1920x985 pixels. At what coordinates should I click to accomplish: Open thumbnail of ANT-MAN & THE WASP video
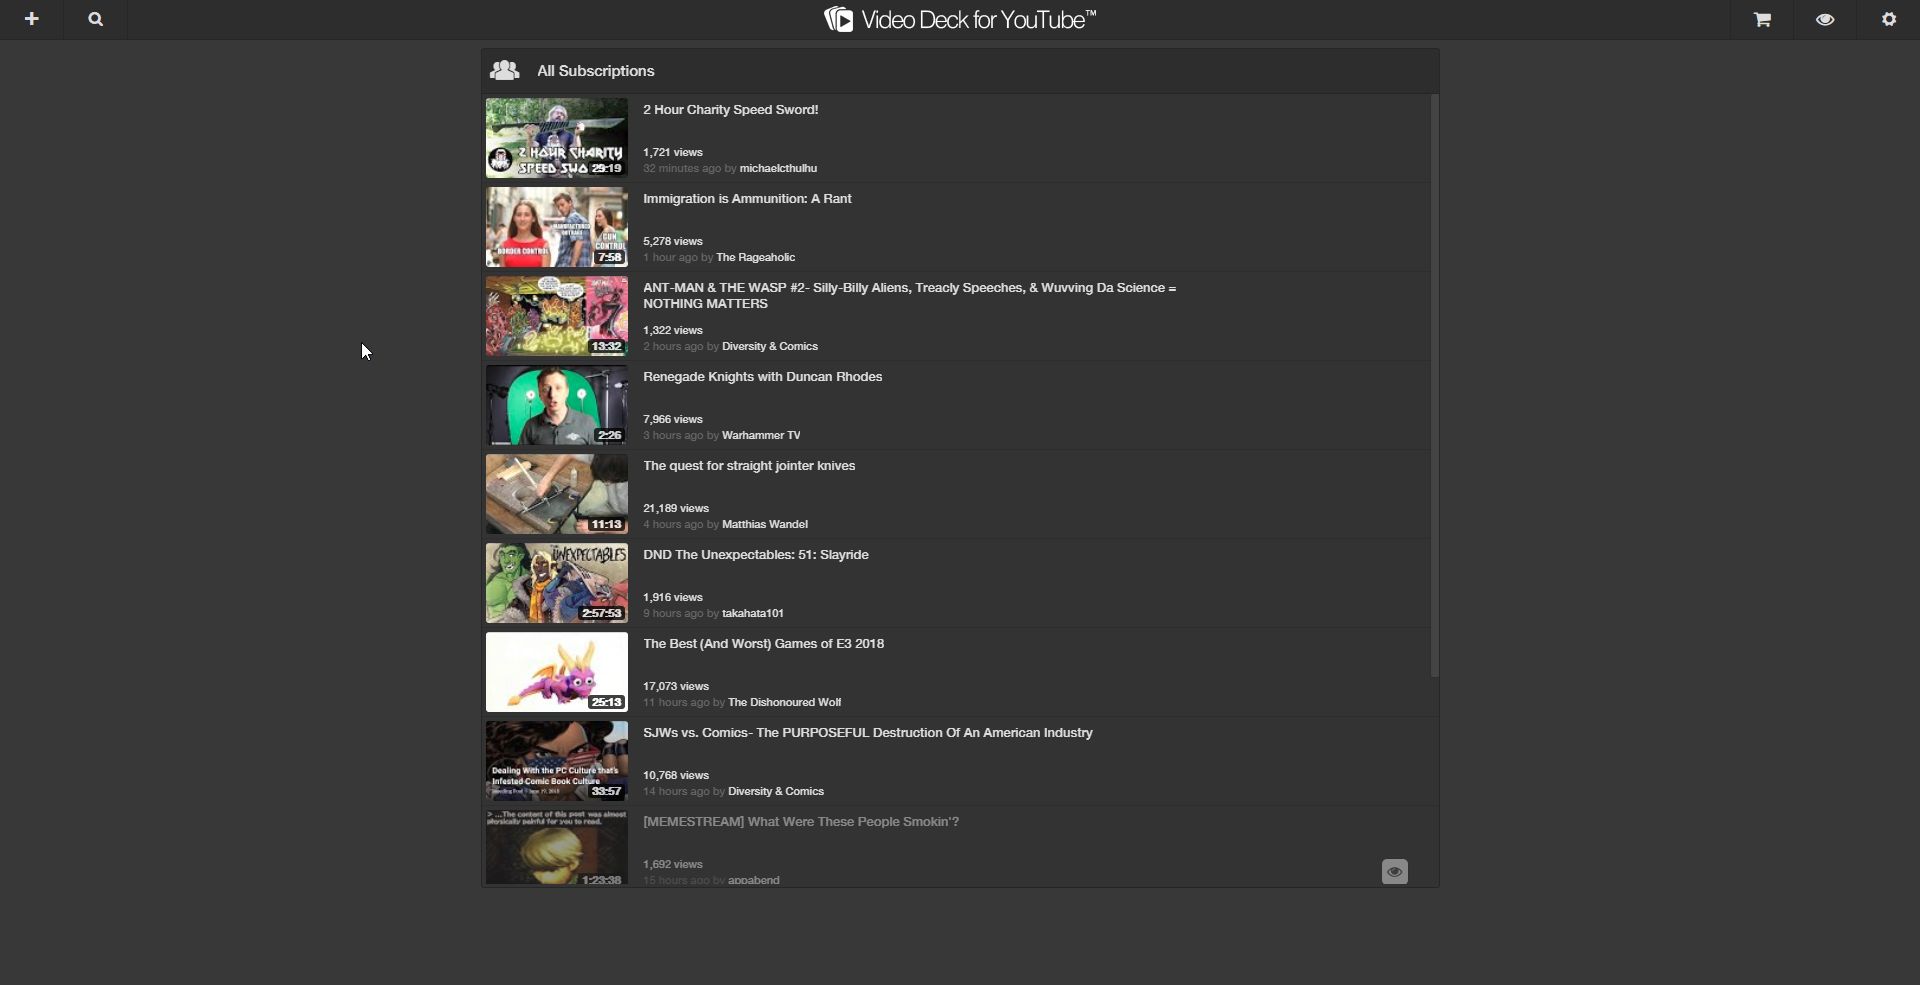(557, 316)
